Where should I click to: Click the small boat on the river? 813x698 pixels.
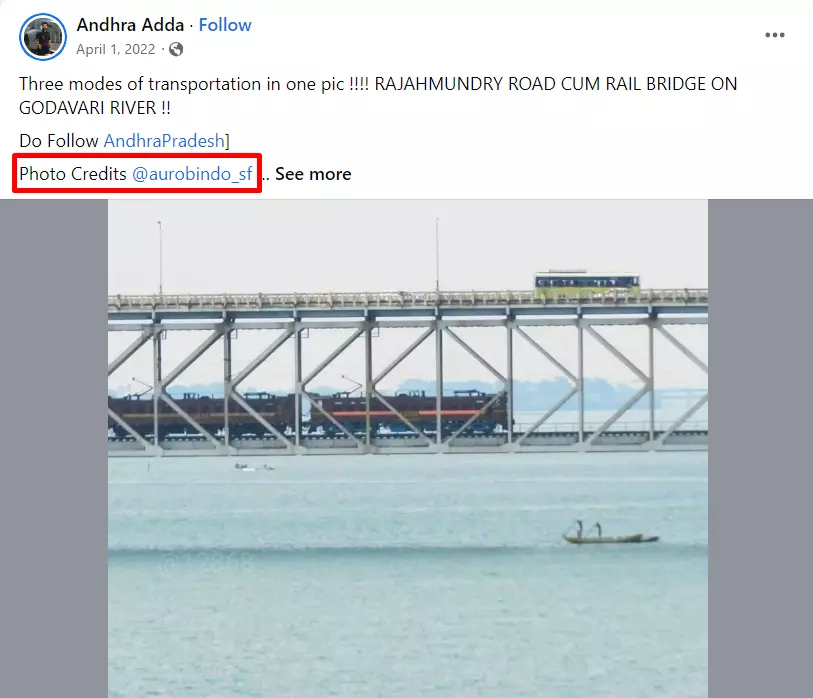(x=610, y=534)
